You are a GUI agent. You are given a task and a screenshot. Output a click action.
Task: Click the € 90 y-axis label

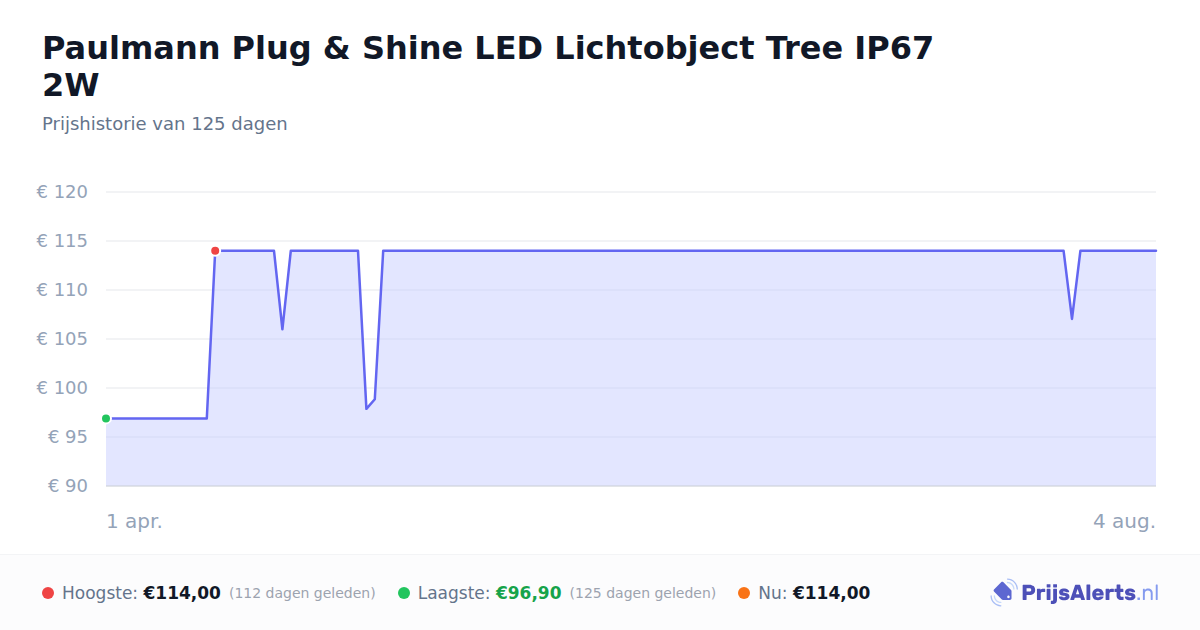[x=67, y=486]
